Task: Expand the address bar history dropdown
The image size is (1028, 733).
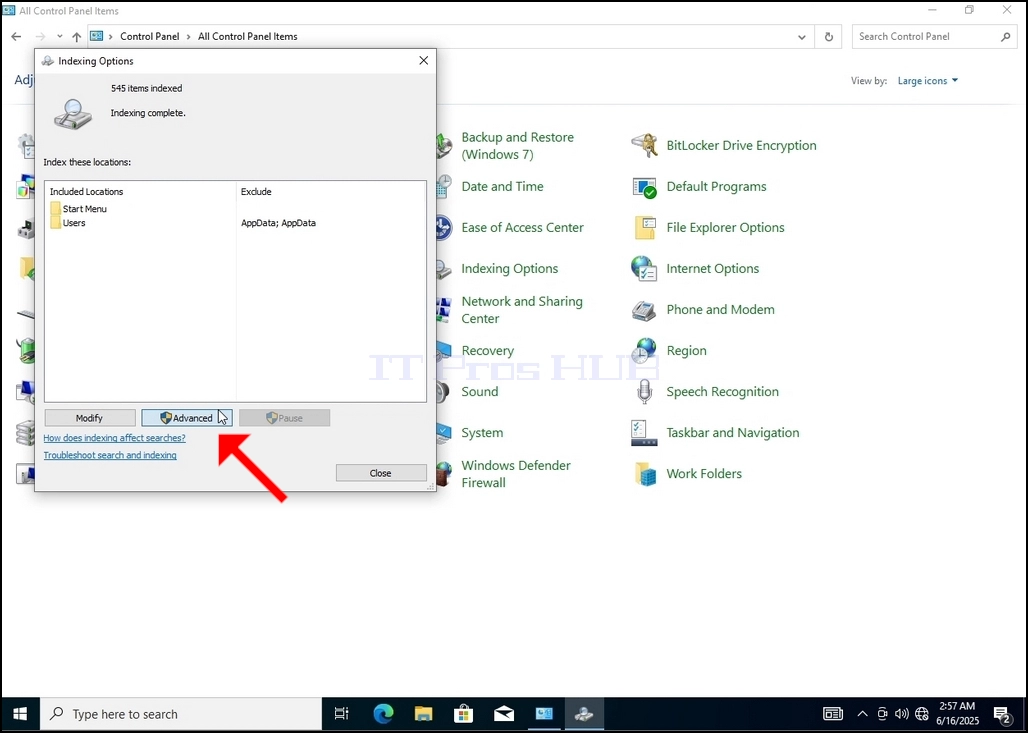Action: pos(802,37)
